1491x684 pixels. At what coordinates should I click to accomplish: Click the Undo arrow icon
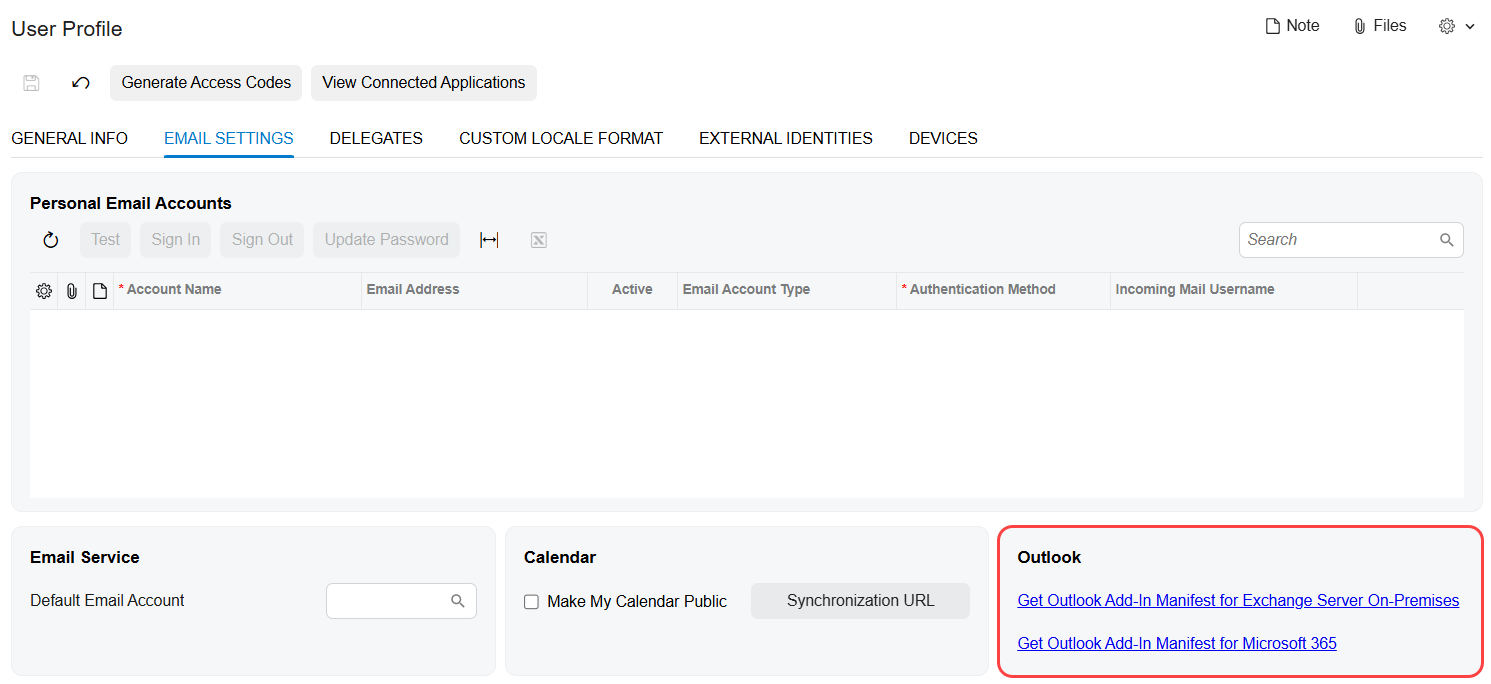(x=81, y=83)
